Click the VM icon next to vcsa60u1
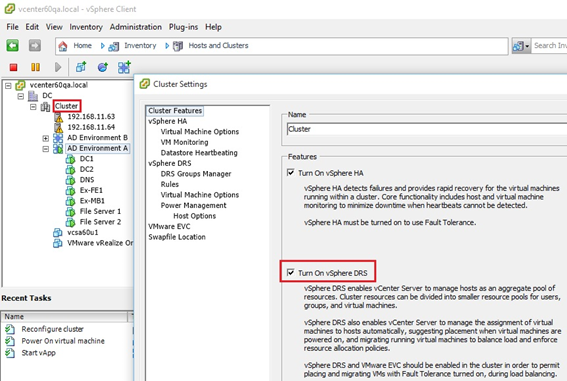The width and height of the screenshot is (567, 381). pos(57,232)
